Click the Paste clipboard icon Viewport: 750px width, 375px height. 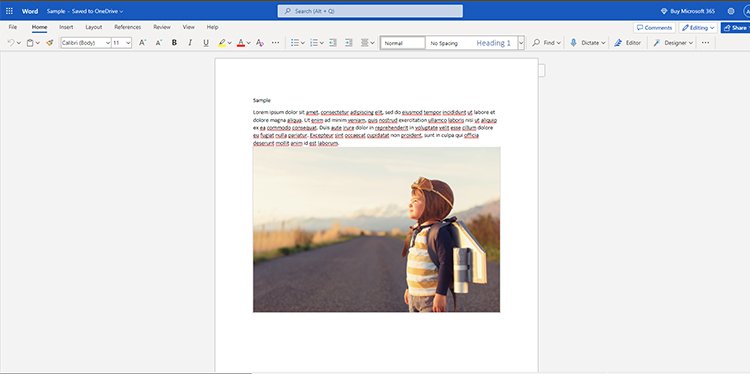(x=30, y=43)
